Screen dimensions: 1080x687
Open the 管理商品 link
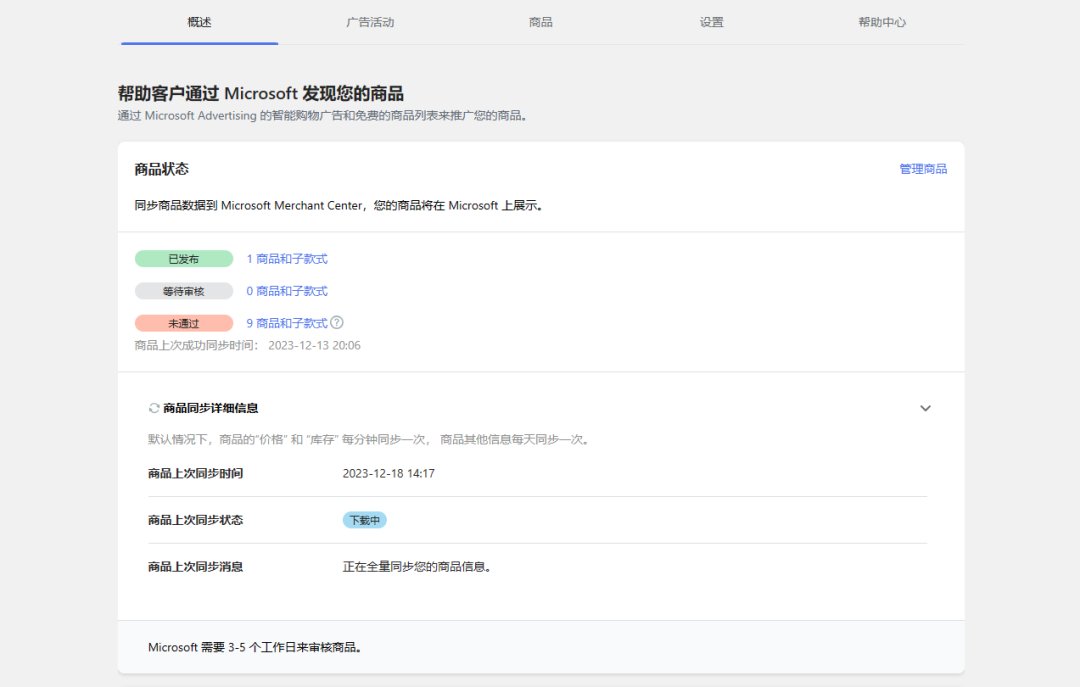click(x=923, y=169)
